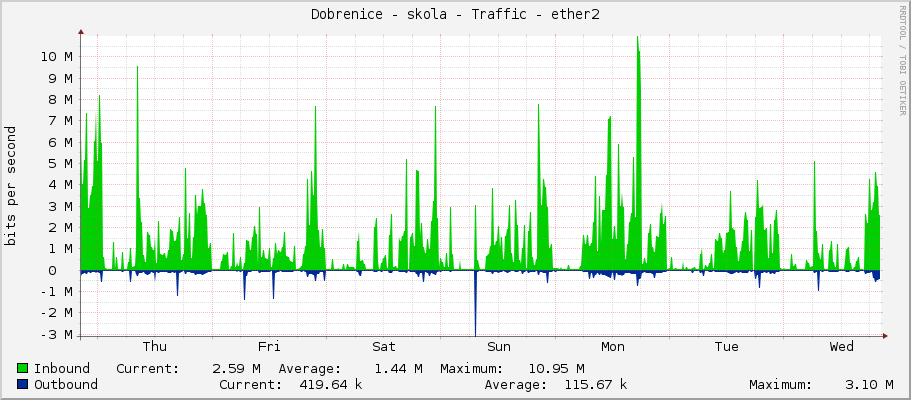Viewport: 911px width, 400px height.
Task: Click the '8 M' y-axis tick label
Action: point(61,99)
